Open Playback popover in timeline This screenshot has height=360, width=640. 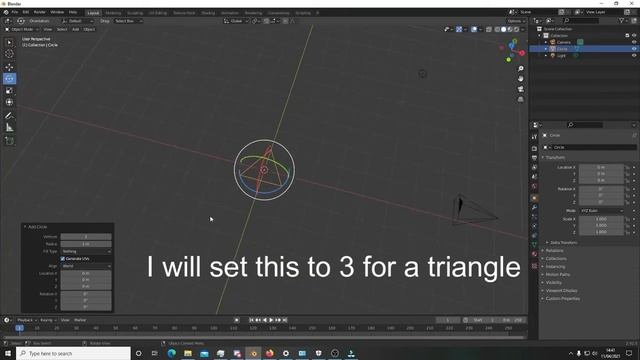click(x=27, y=320)
